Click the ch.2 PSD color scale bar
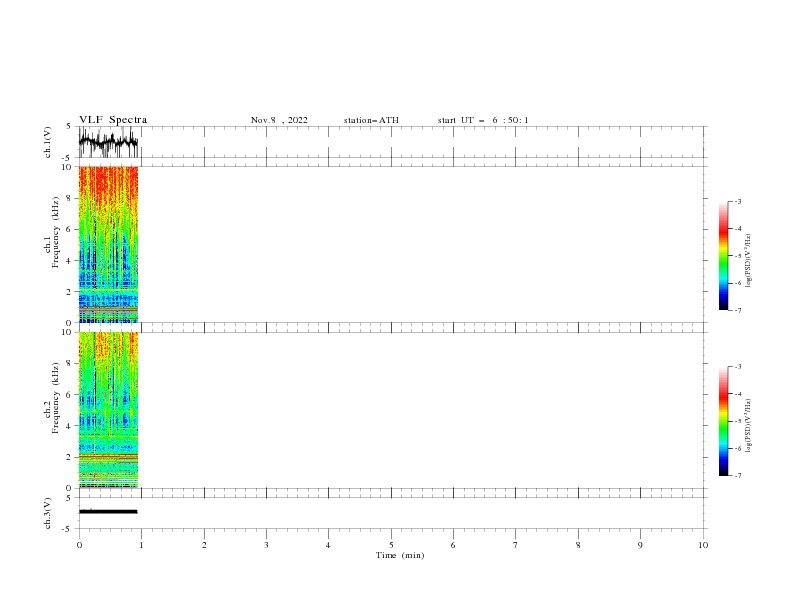 pyautogui.click(x=723, y=421)
